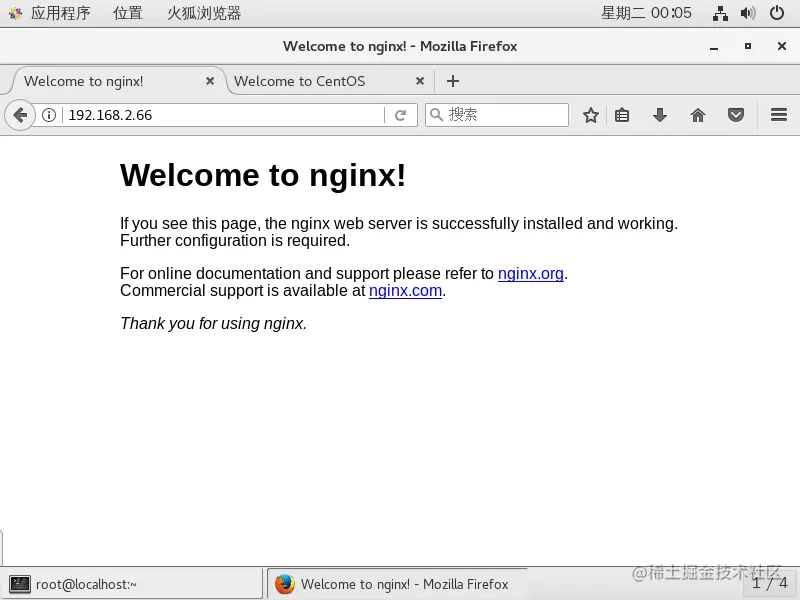Click the address bar showing 192.168.2.66
Viewport: 800px width, 600px height.
pyautogui.click(x=224, y=115)
